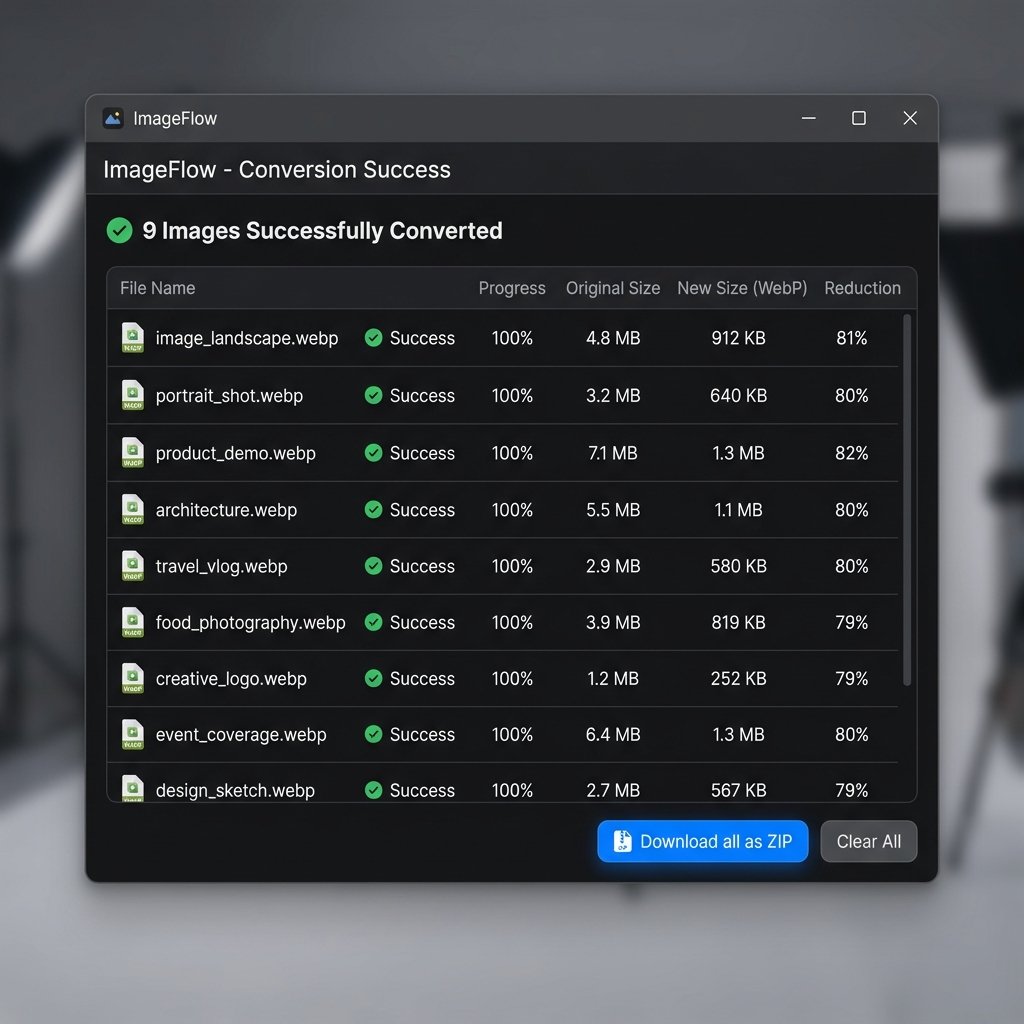Click the 580 KB new size cell
The height and width of the screenshot is (1024, 1024).
click(739, 566)
